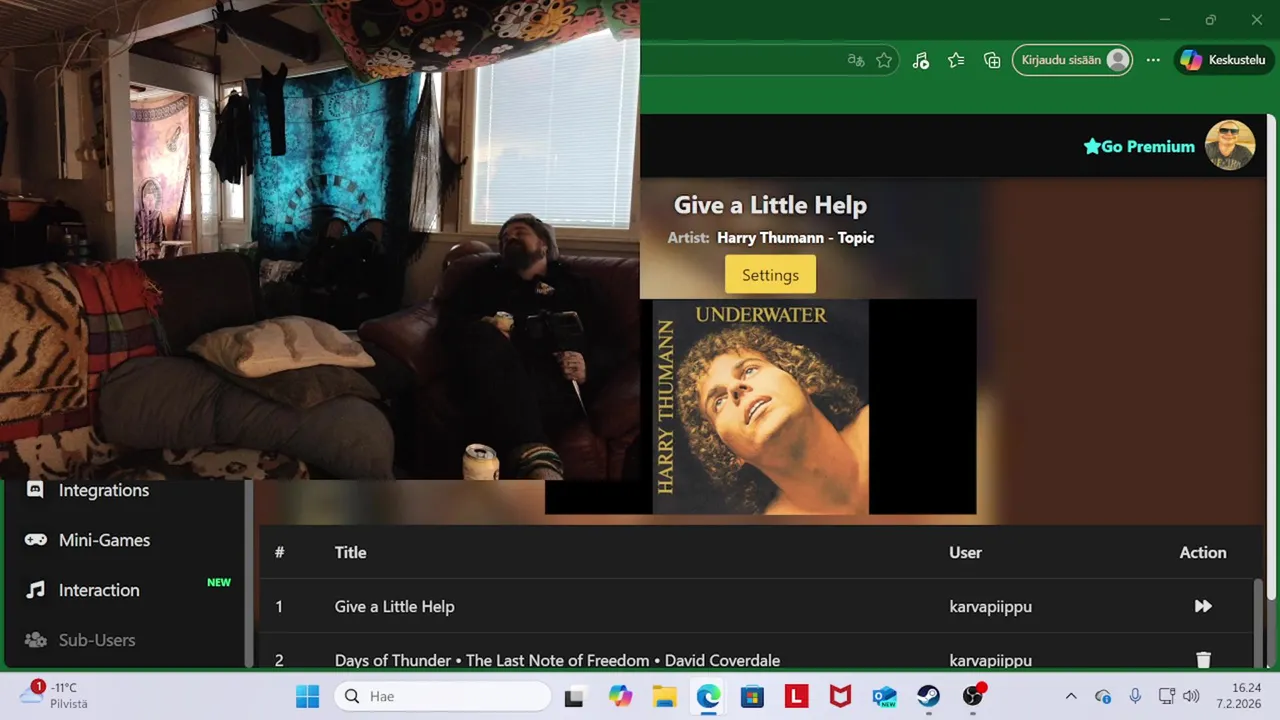Open the red L app on taskbar
This screenshot has height=720, width=1280.
pos(796,696)
